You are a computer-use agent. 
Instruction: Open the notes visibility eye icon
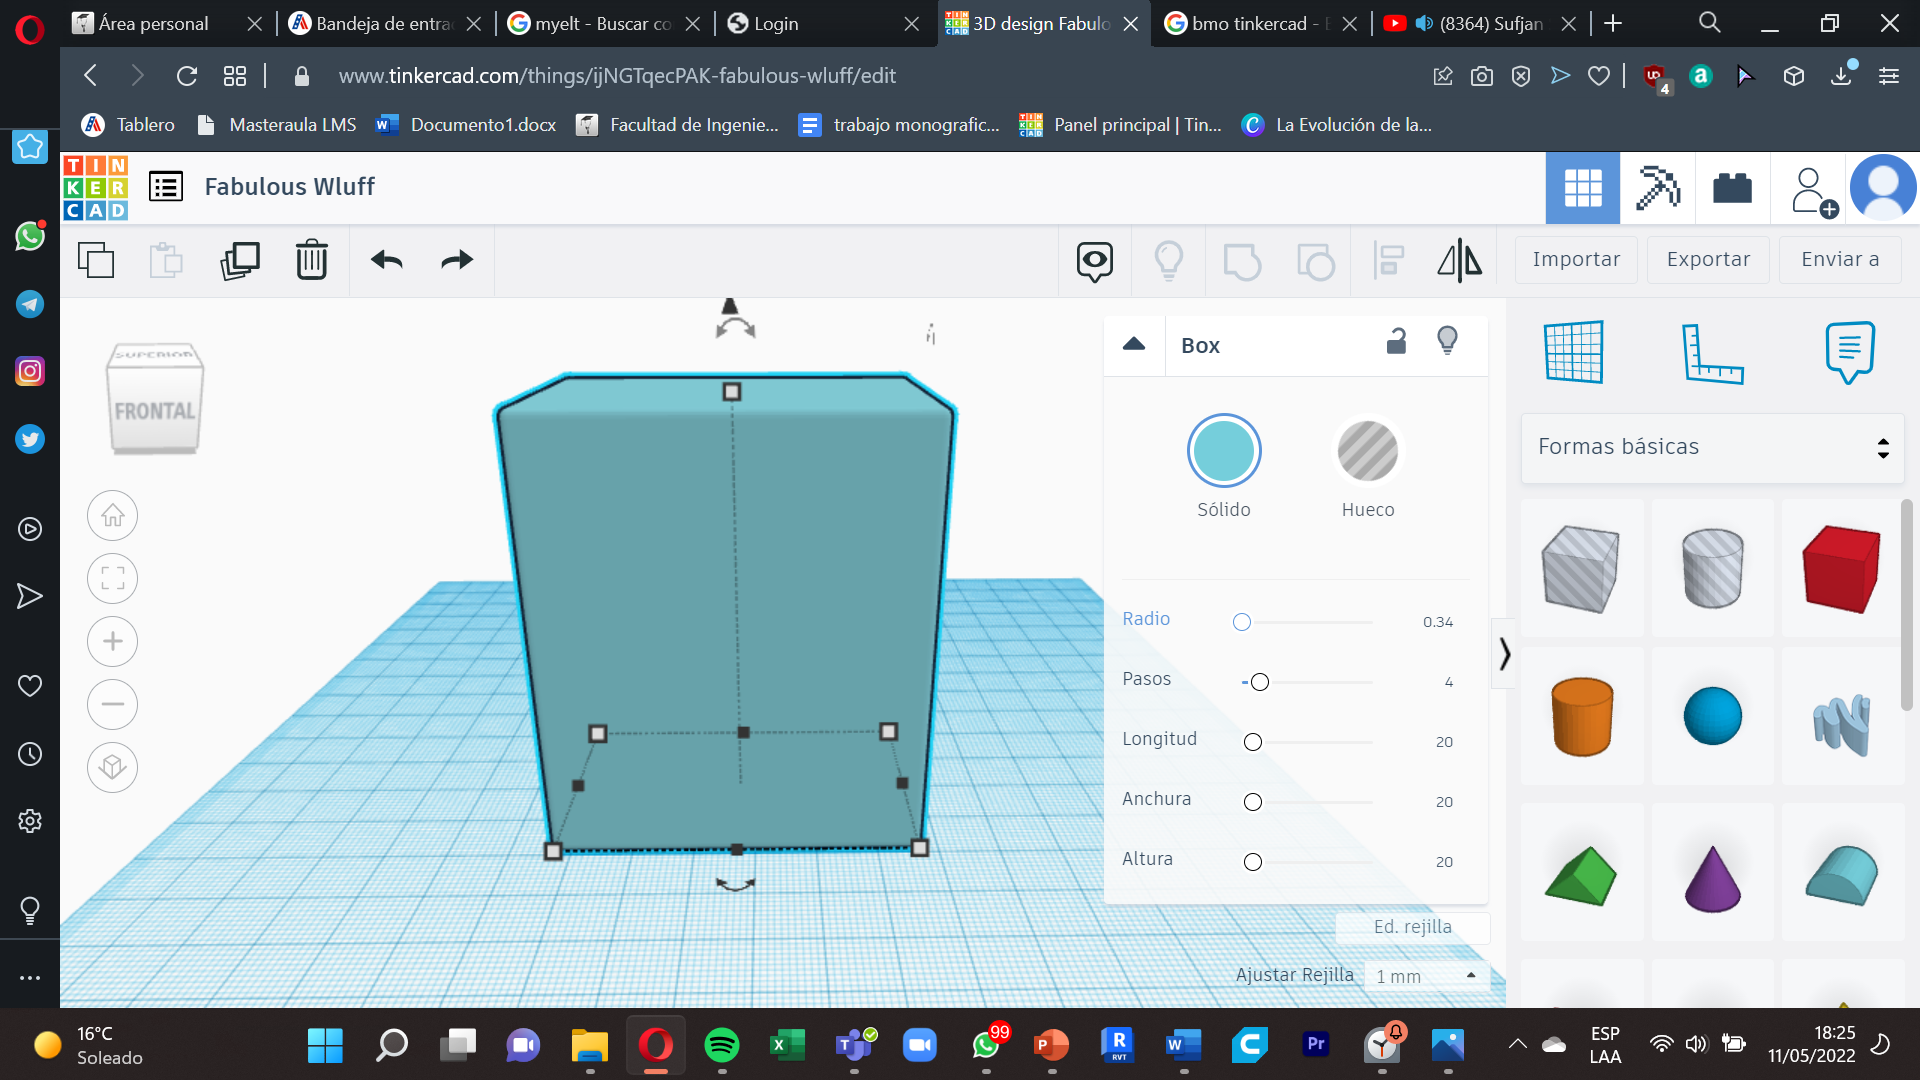(1095, 261)
